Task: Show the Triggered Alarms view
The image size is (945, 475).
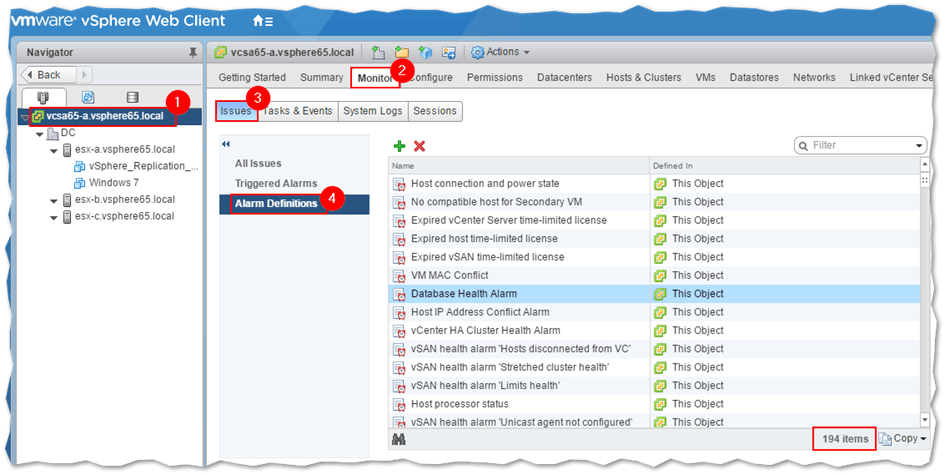Action: pyautogui.click(x=276, y=184)
